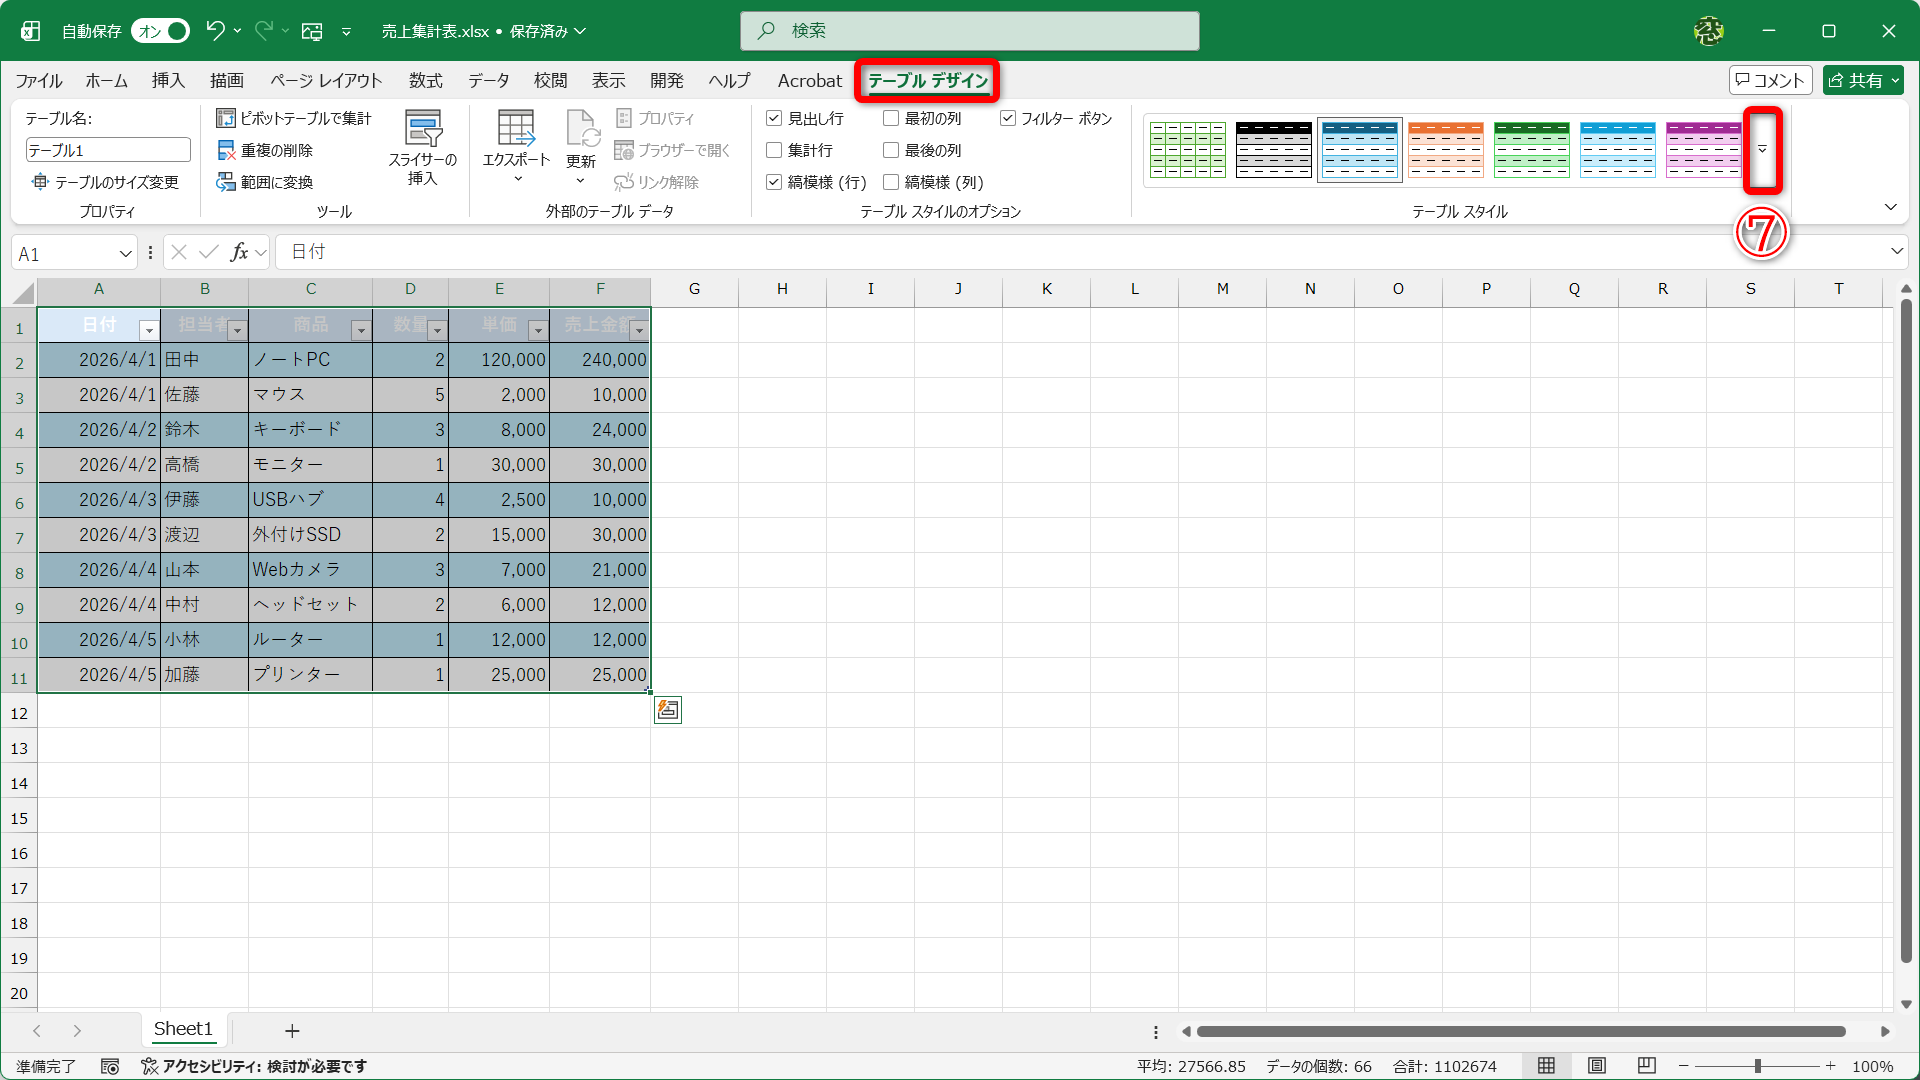
Task: Uncheck the Filter Button (フィルター ボタン) option
Action: [1008, 118]
